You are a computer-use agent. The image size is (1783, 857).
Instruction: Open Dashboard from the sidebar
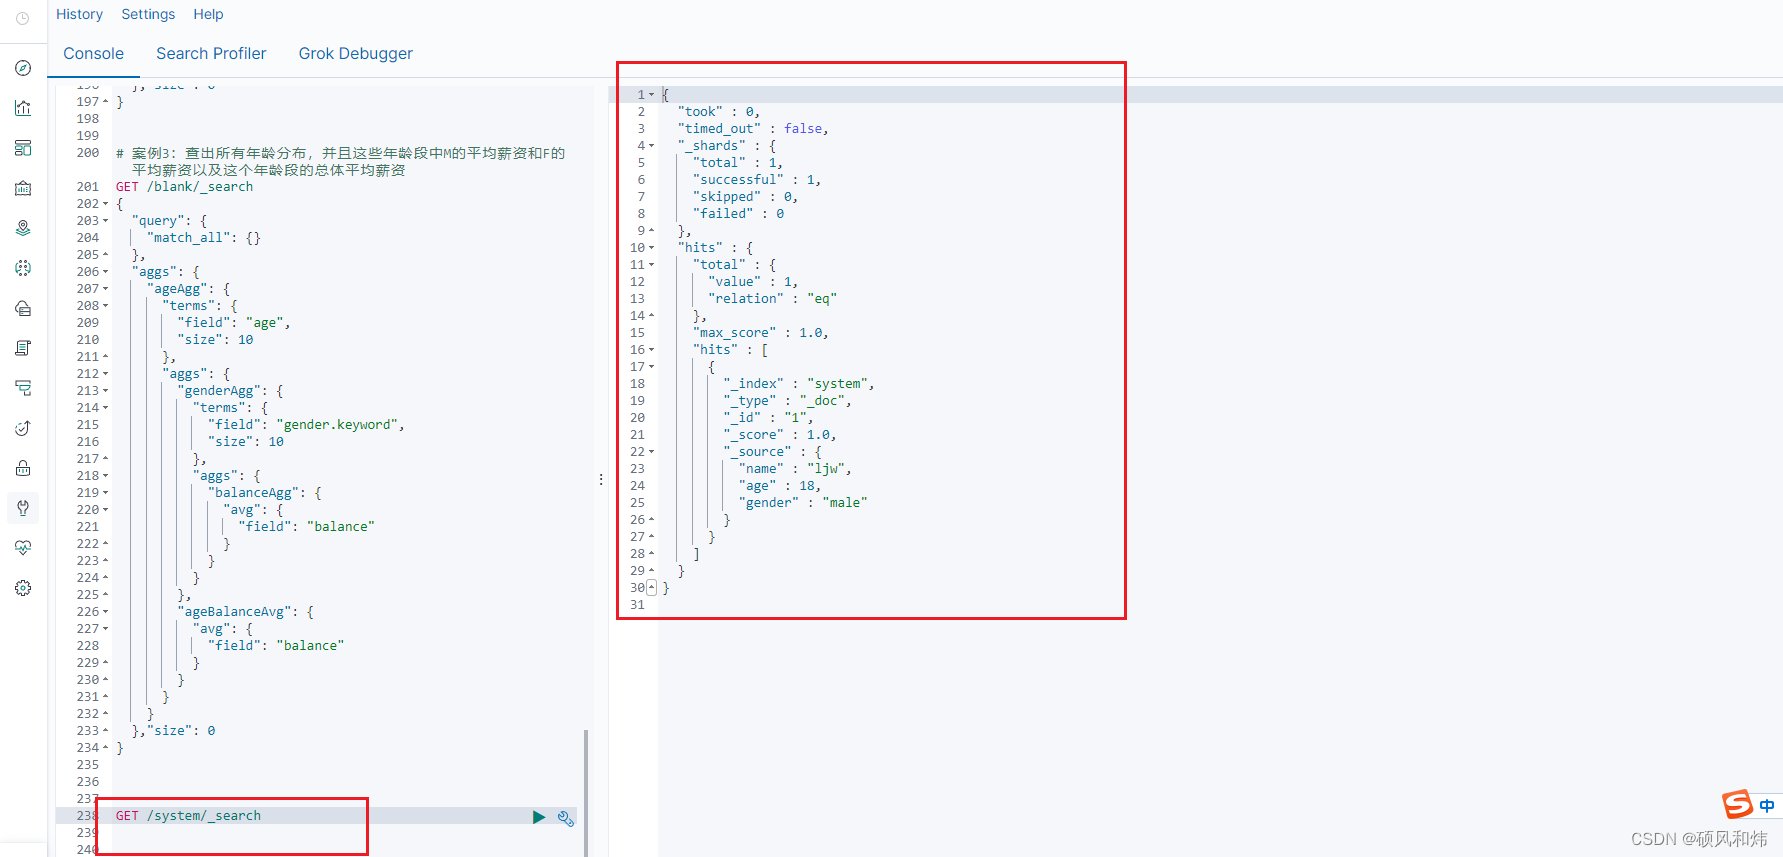point(23,148)
